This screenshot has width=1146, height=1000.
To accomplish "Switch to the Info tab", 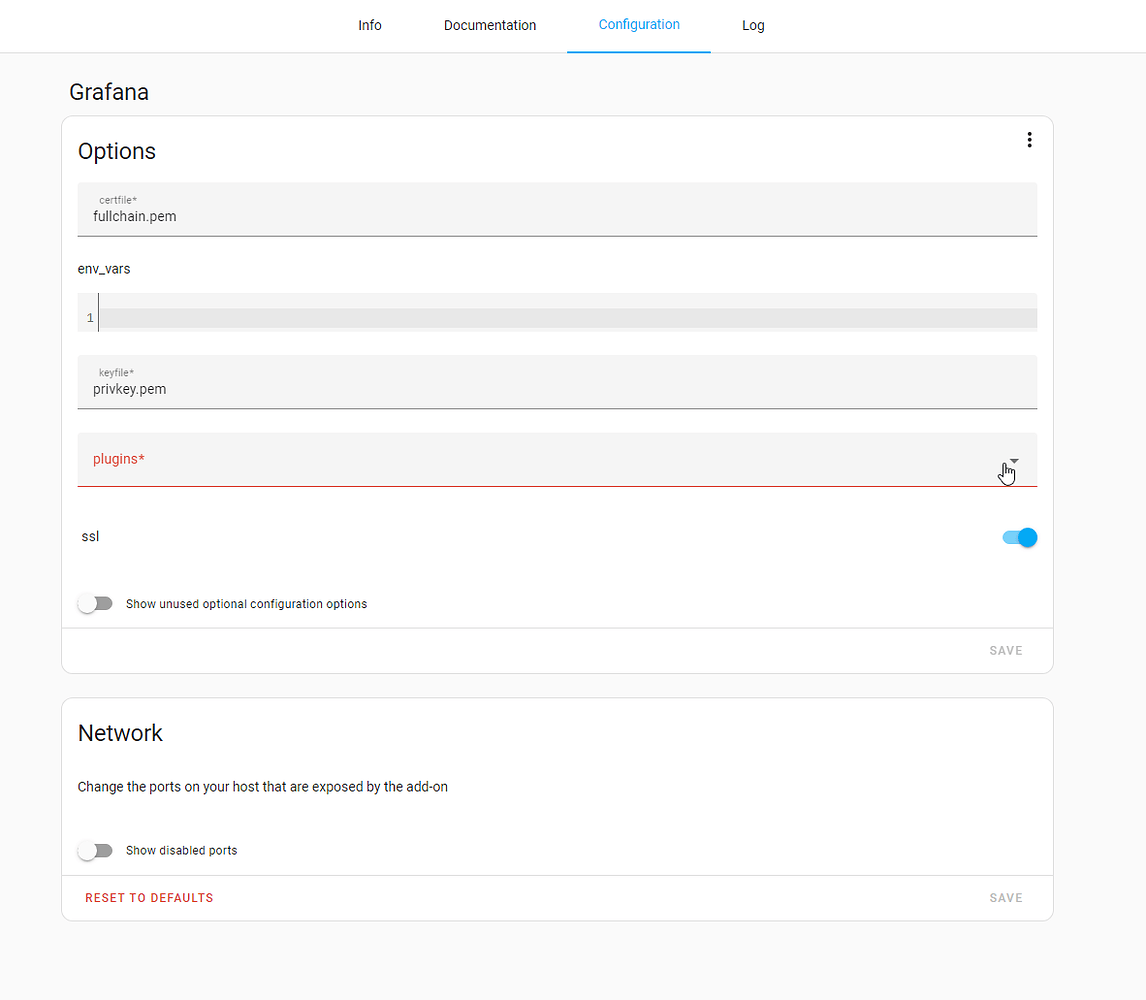I will click(370, 26).
